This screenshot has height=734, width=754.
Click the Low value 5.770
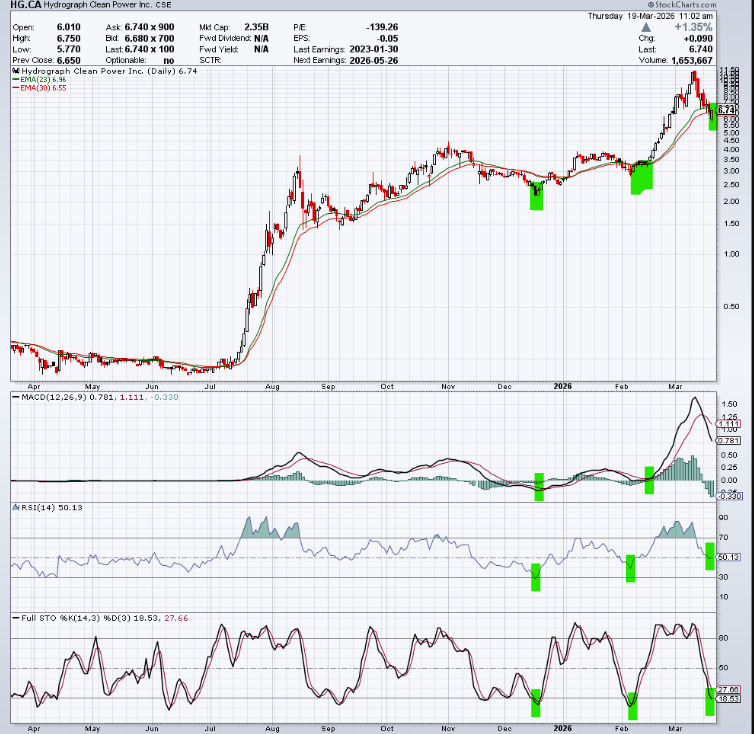coord(69,49)
